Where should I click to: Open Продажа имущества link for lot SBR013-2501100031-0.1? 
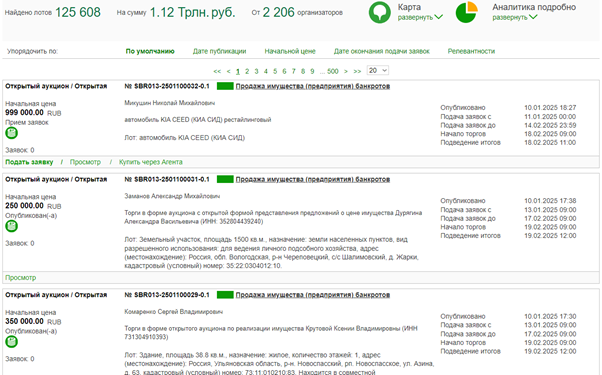pos(313,179)
